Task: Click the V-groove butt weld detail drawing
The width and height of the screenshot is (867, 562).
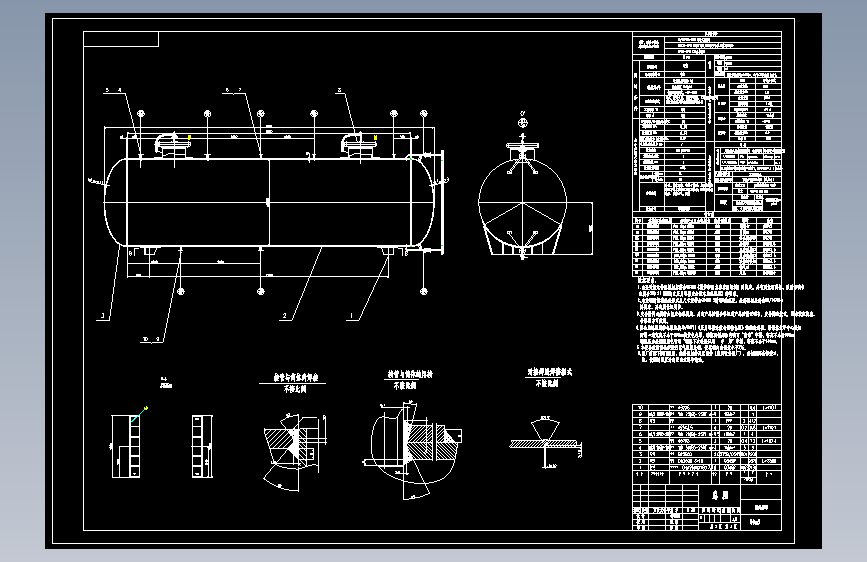Action: click(545, 443)
